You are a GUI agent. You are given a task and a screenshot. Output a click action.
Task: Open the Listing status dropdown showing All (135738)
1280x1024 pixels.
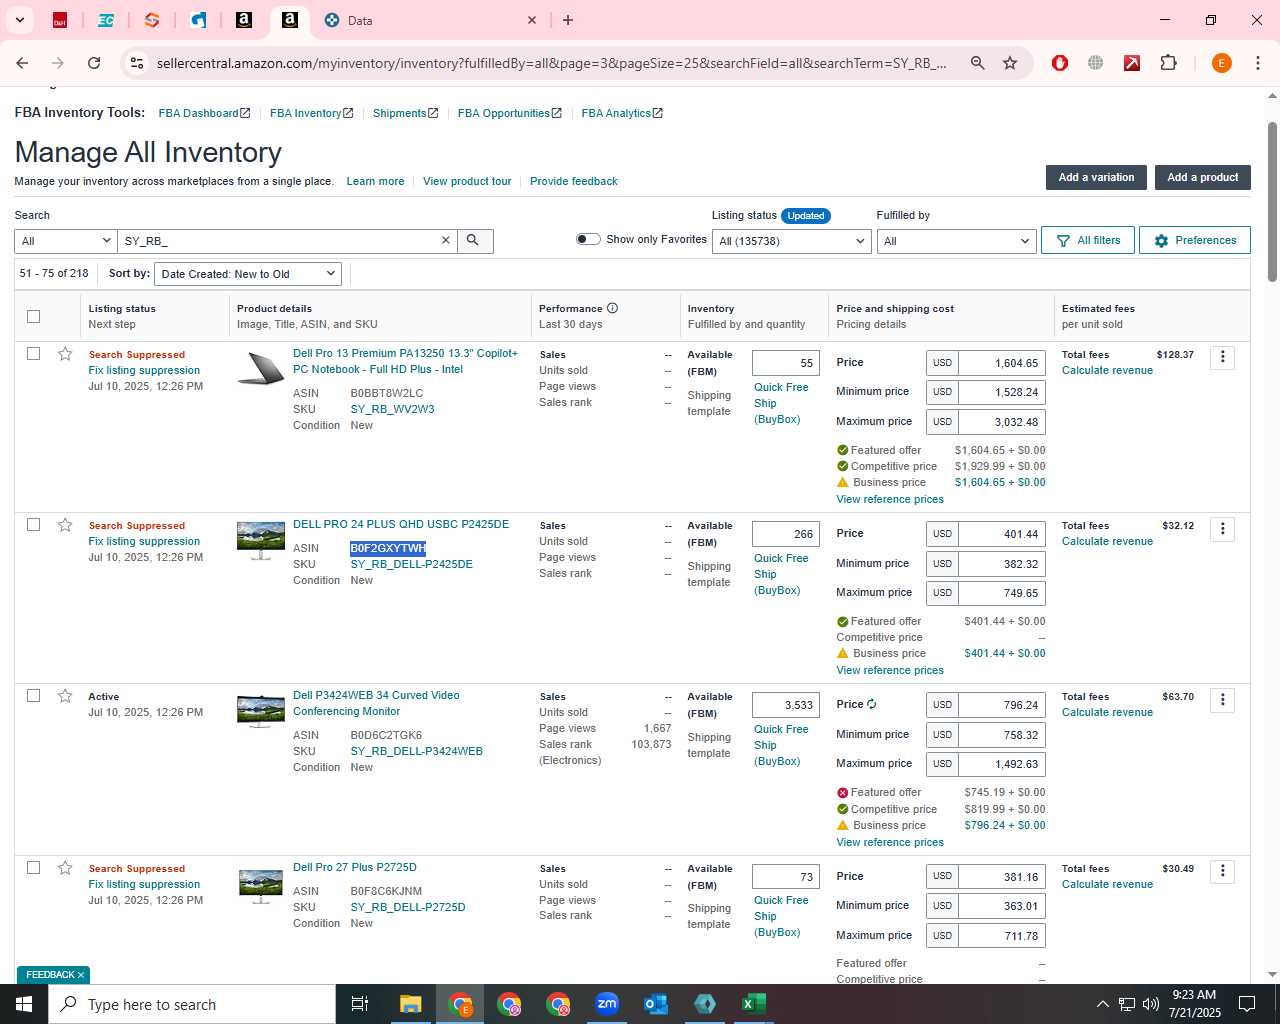coord(791,241)
